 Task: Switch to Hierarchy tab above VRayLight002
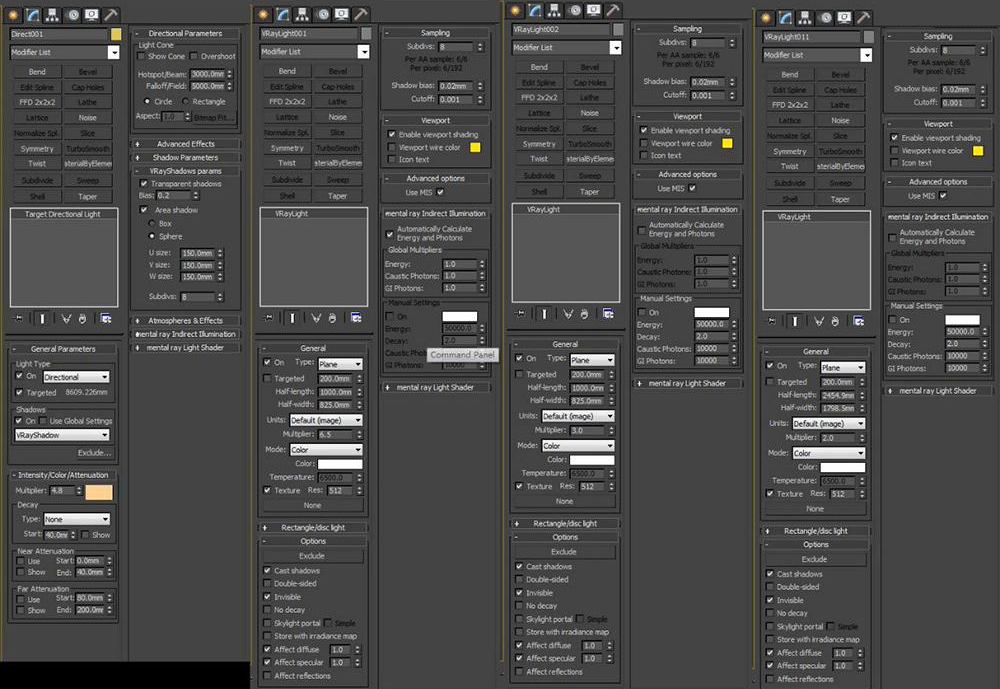click(x=554, y=10)
